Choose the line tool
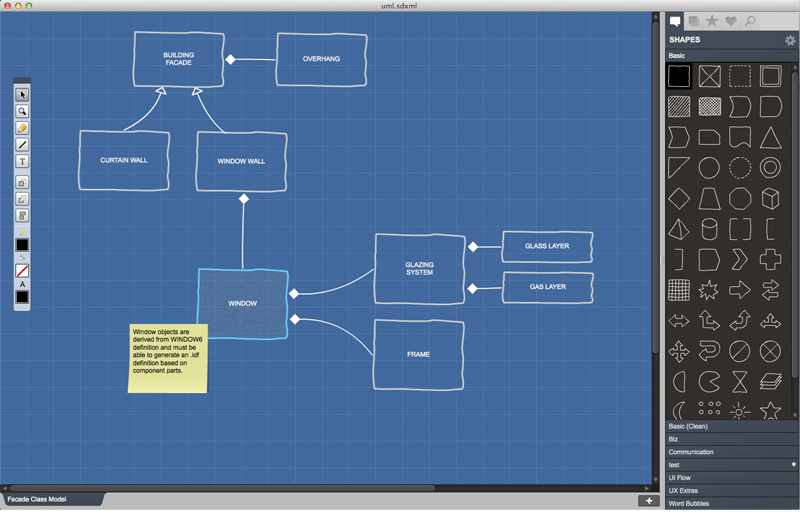 click(x=22, y=145)
